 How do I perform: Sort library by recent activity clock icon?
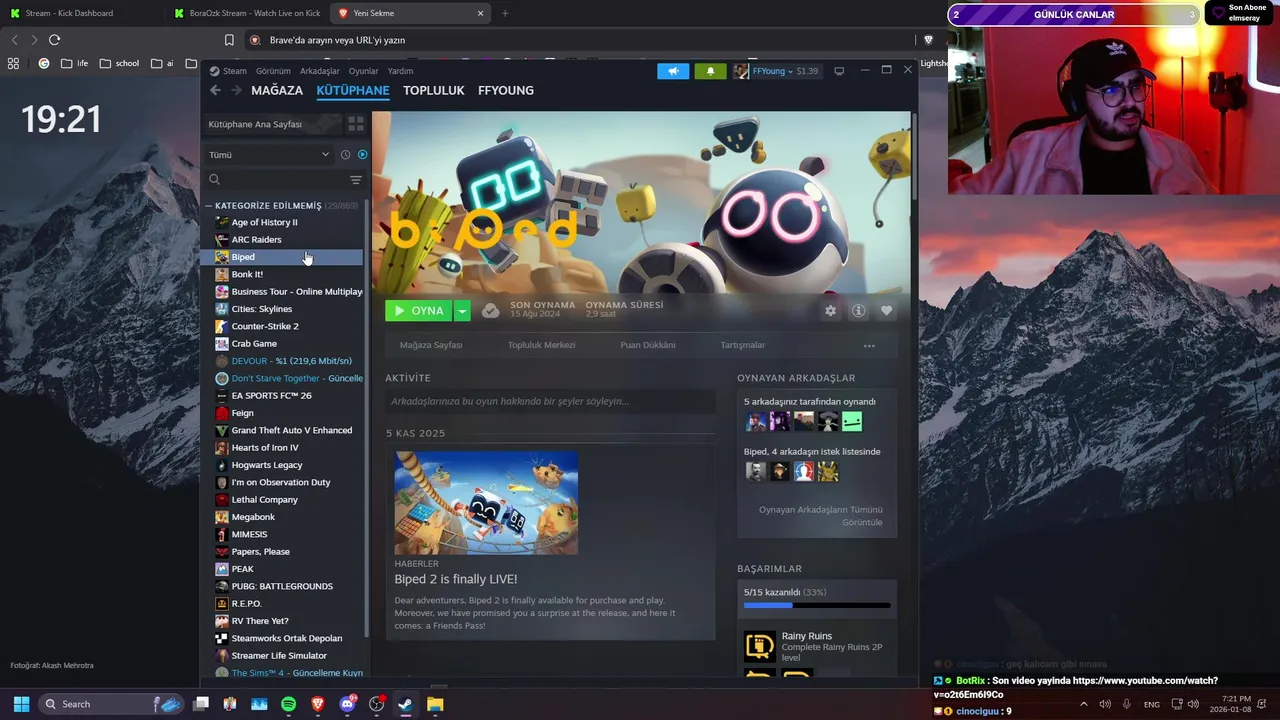(x=345, y=155)
